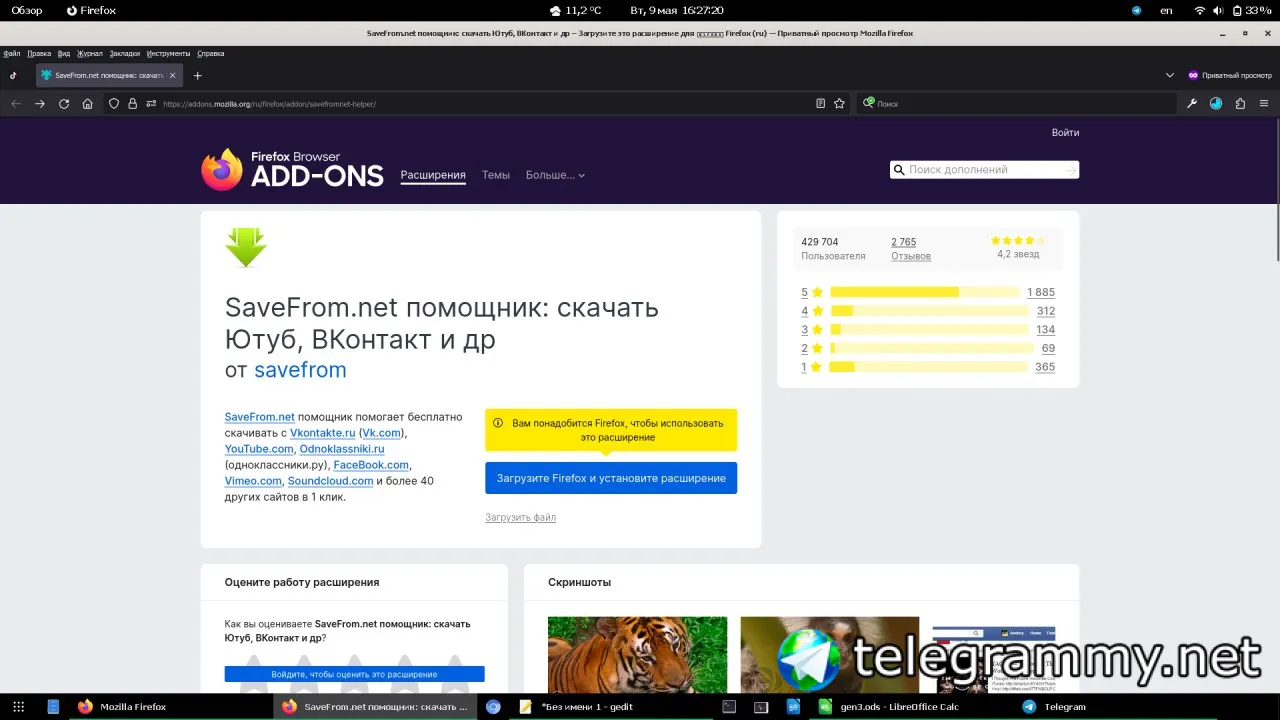
Task: Open the clock and date indicator
Action: point(676,10)
